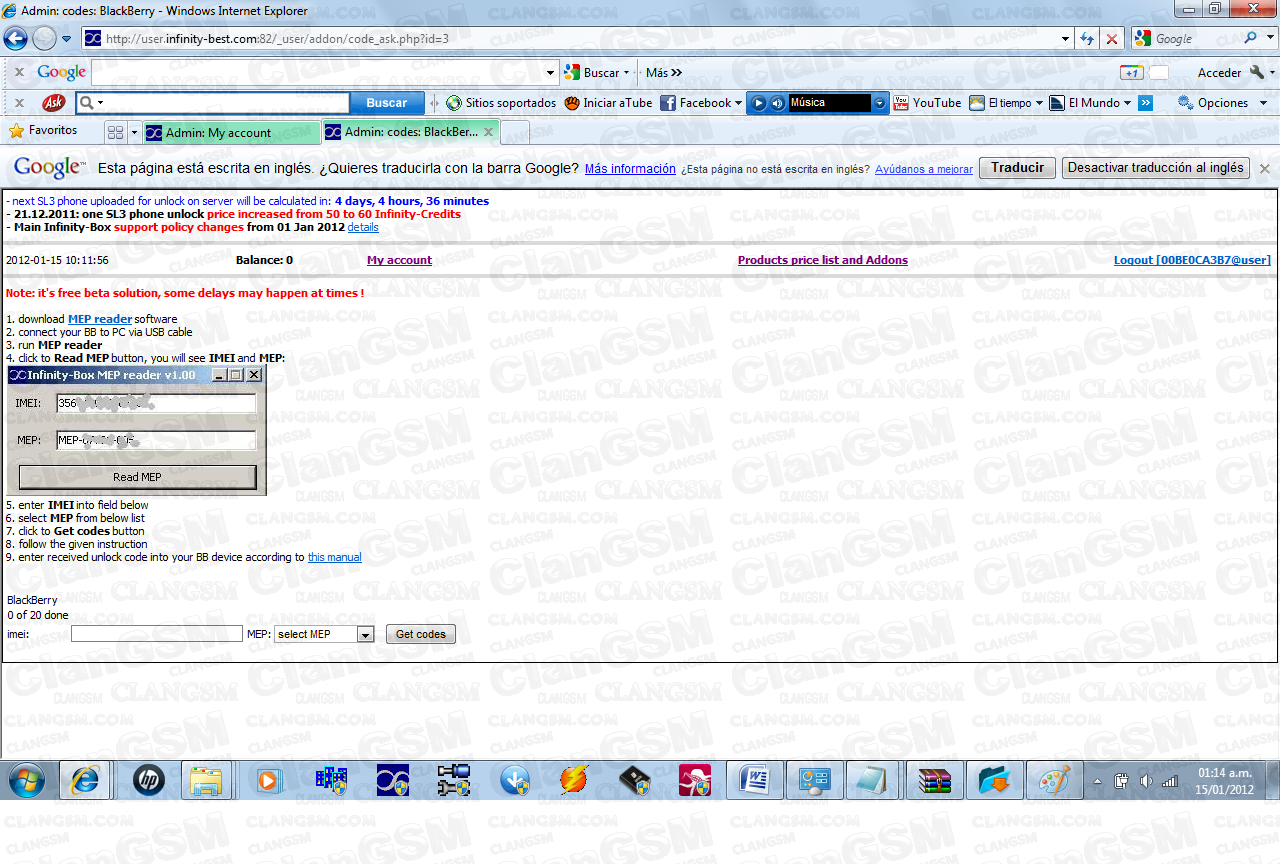The width and height of the screenshot is (1280, 864).
Task: Expand more Ask toolbar items chevron
Action: (1146, 103)
